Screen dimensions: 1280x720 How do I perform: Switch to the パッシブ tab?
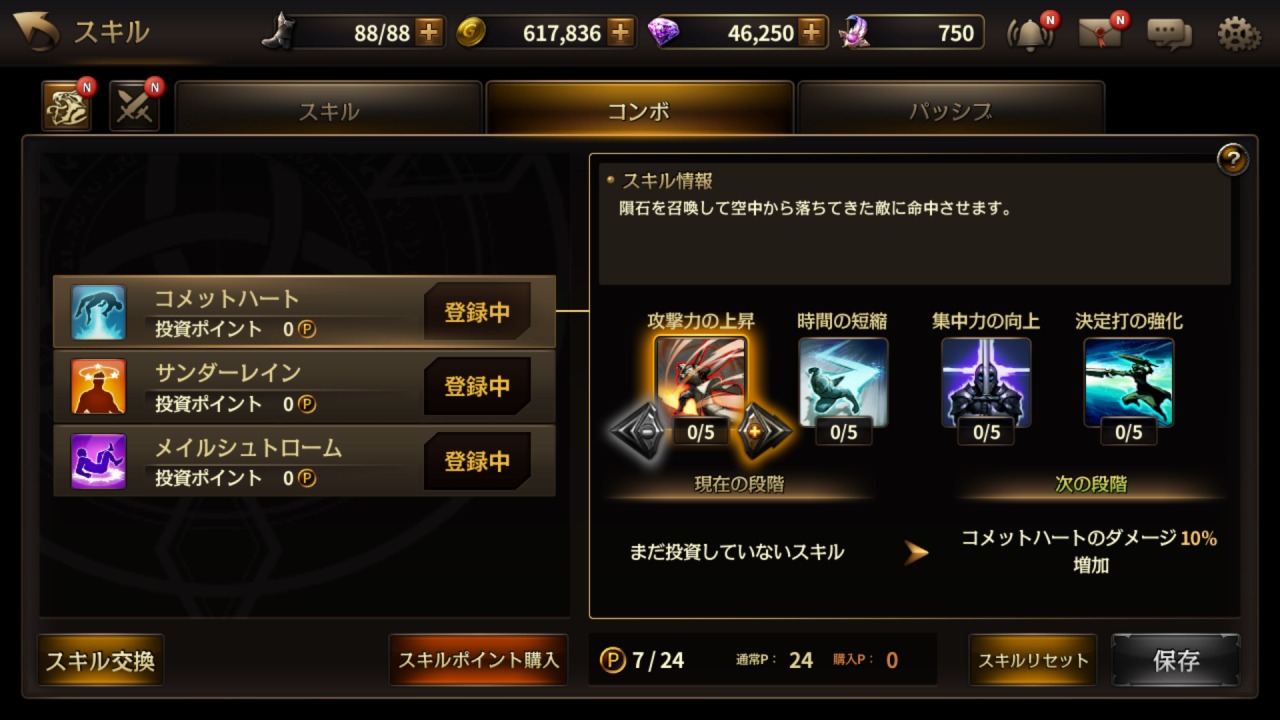[x=951, y=109]
